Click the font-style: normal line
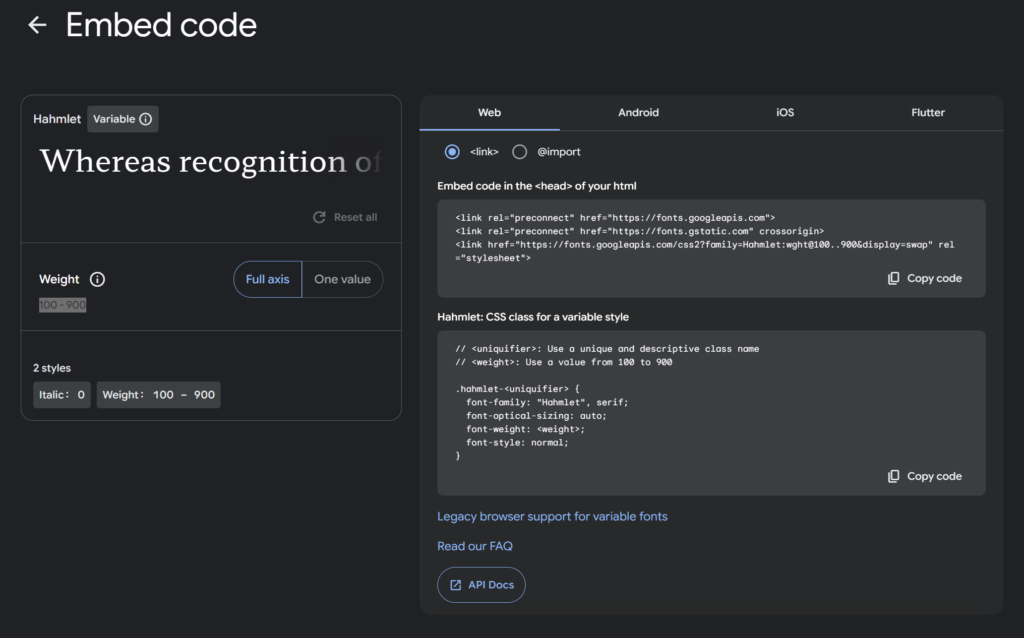 pos(517,443)
